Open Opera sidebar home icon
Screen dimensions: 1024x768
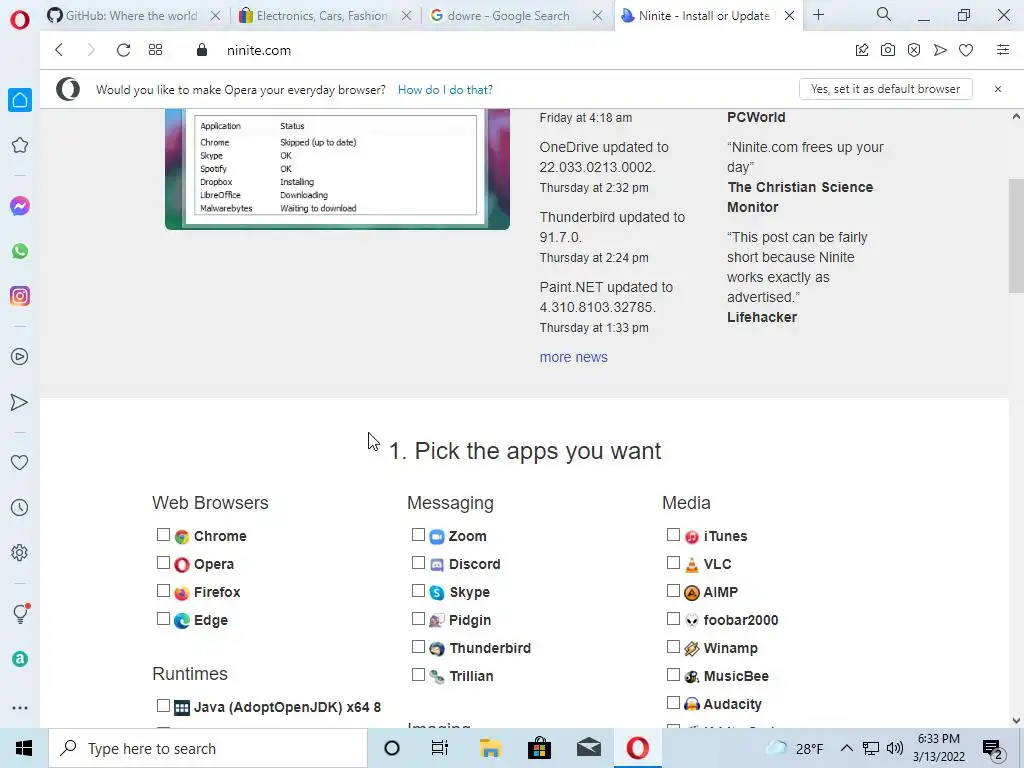click(20, 100)
